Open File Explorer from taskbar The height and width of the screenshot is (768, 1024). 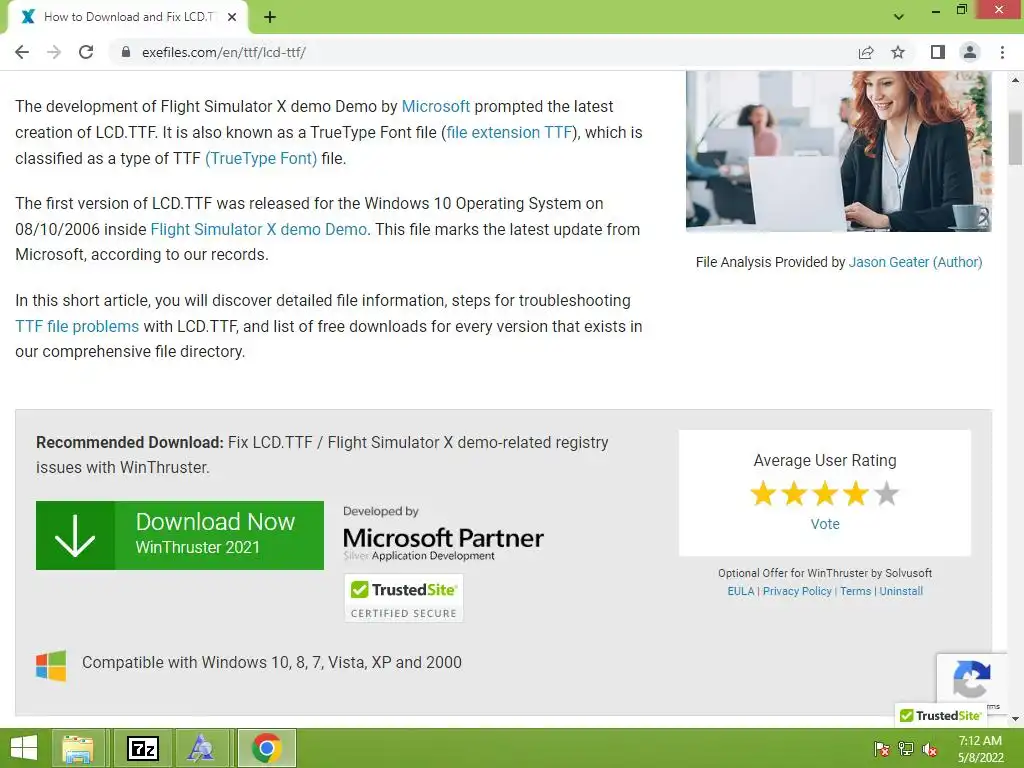78,748
